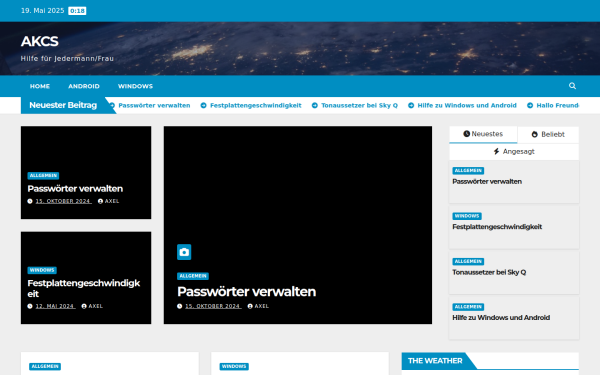
Task: Click the author icon on the small Passwörter verwalten card
Action: 100,201
